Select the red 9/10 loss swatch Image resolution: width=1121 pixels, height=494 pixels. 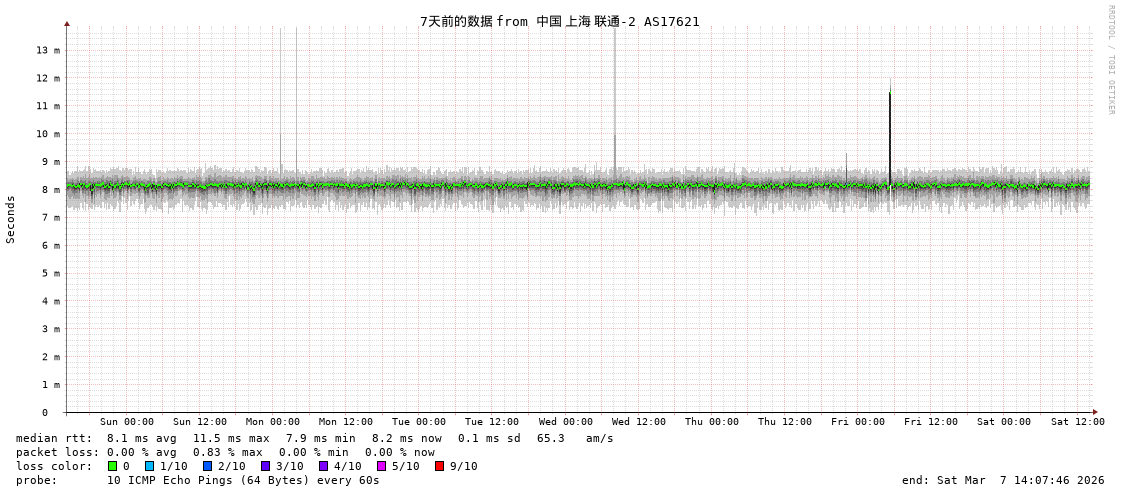coord(440,466)
